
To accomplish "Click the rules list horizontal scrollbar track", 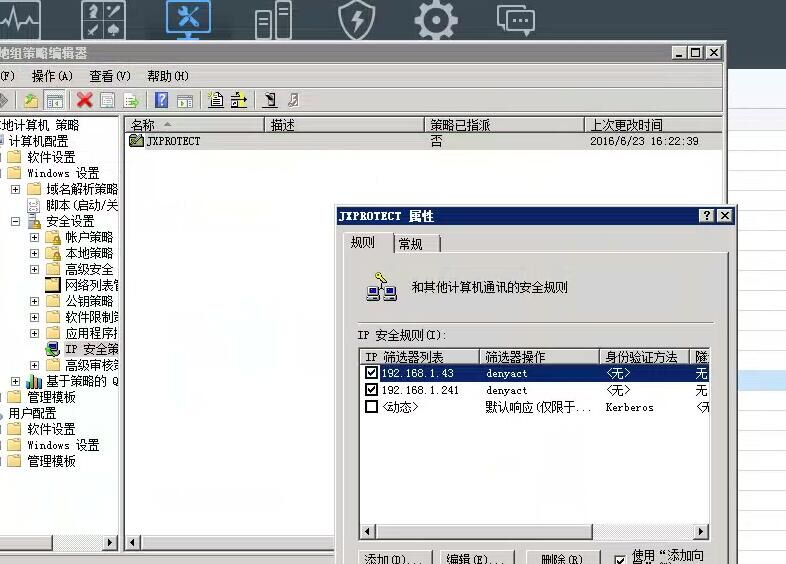I will point(640,532).
